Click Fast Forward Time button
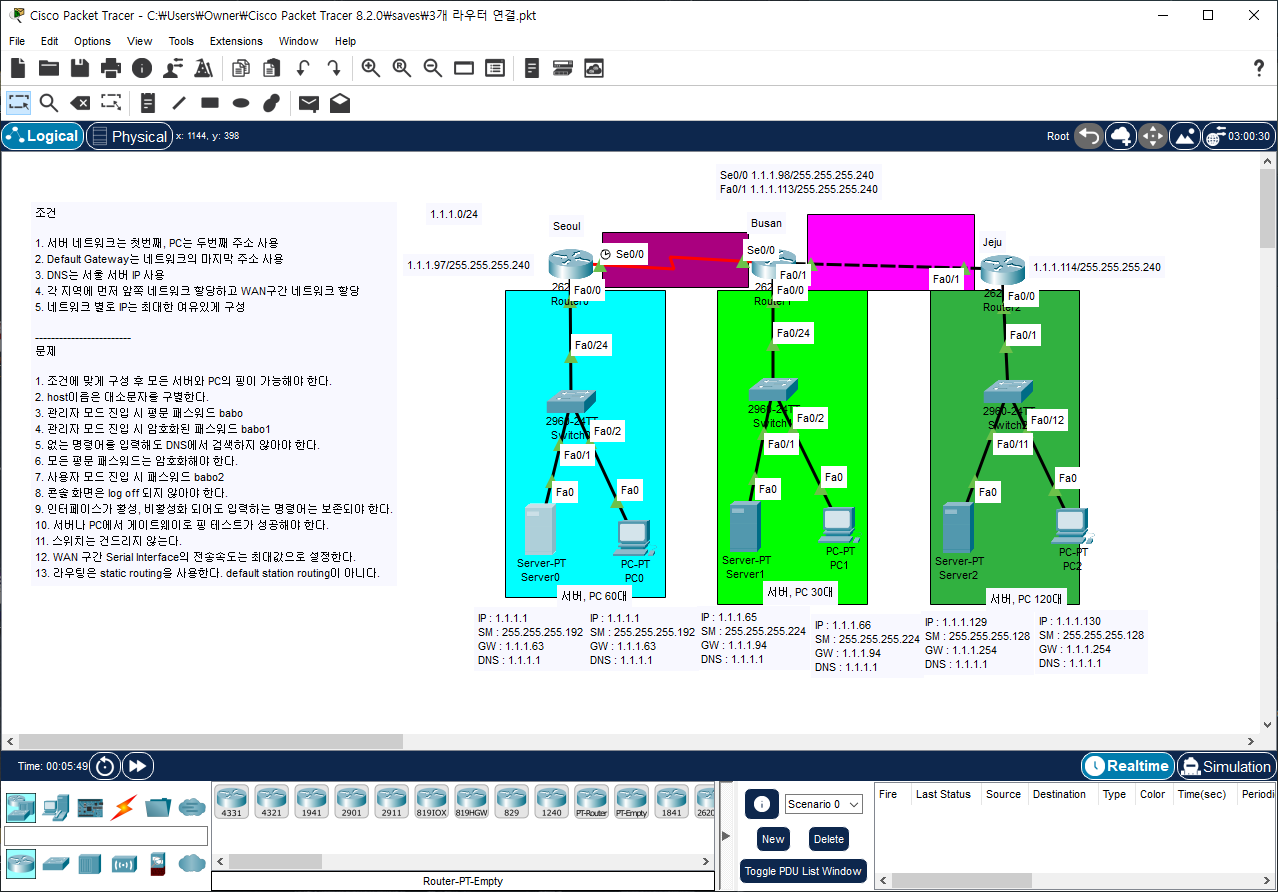This screenshot has width=1278, height=892. click(138, 766)
